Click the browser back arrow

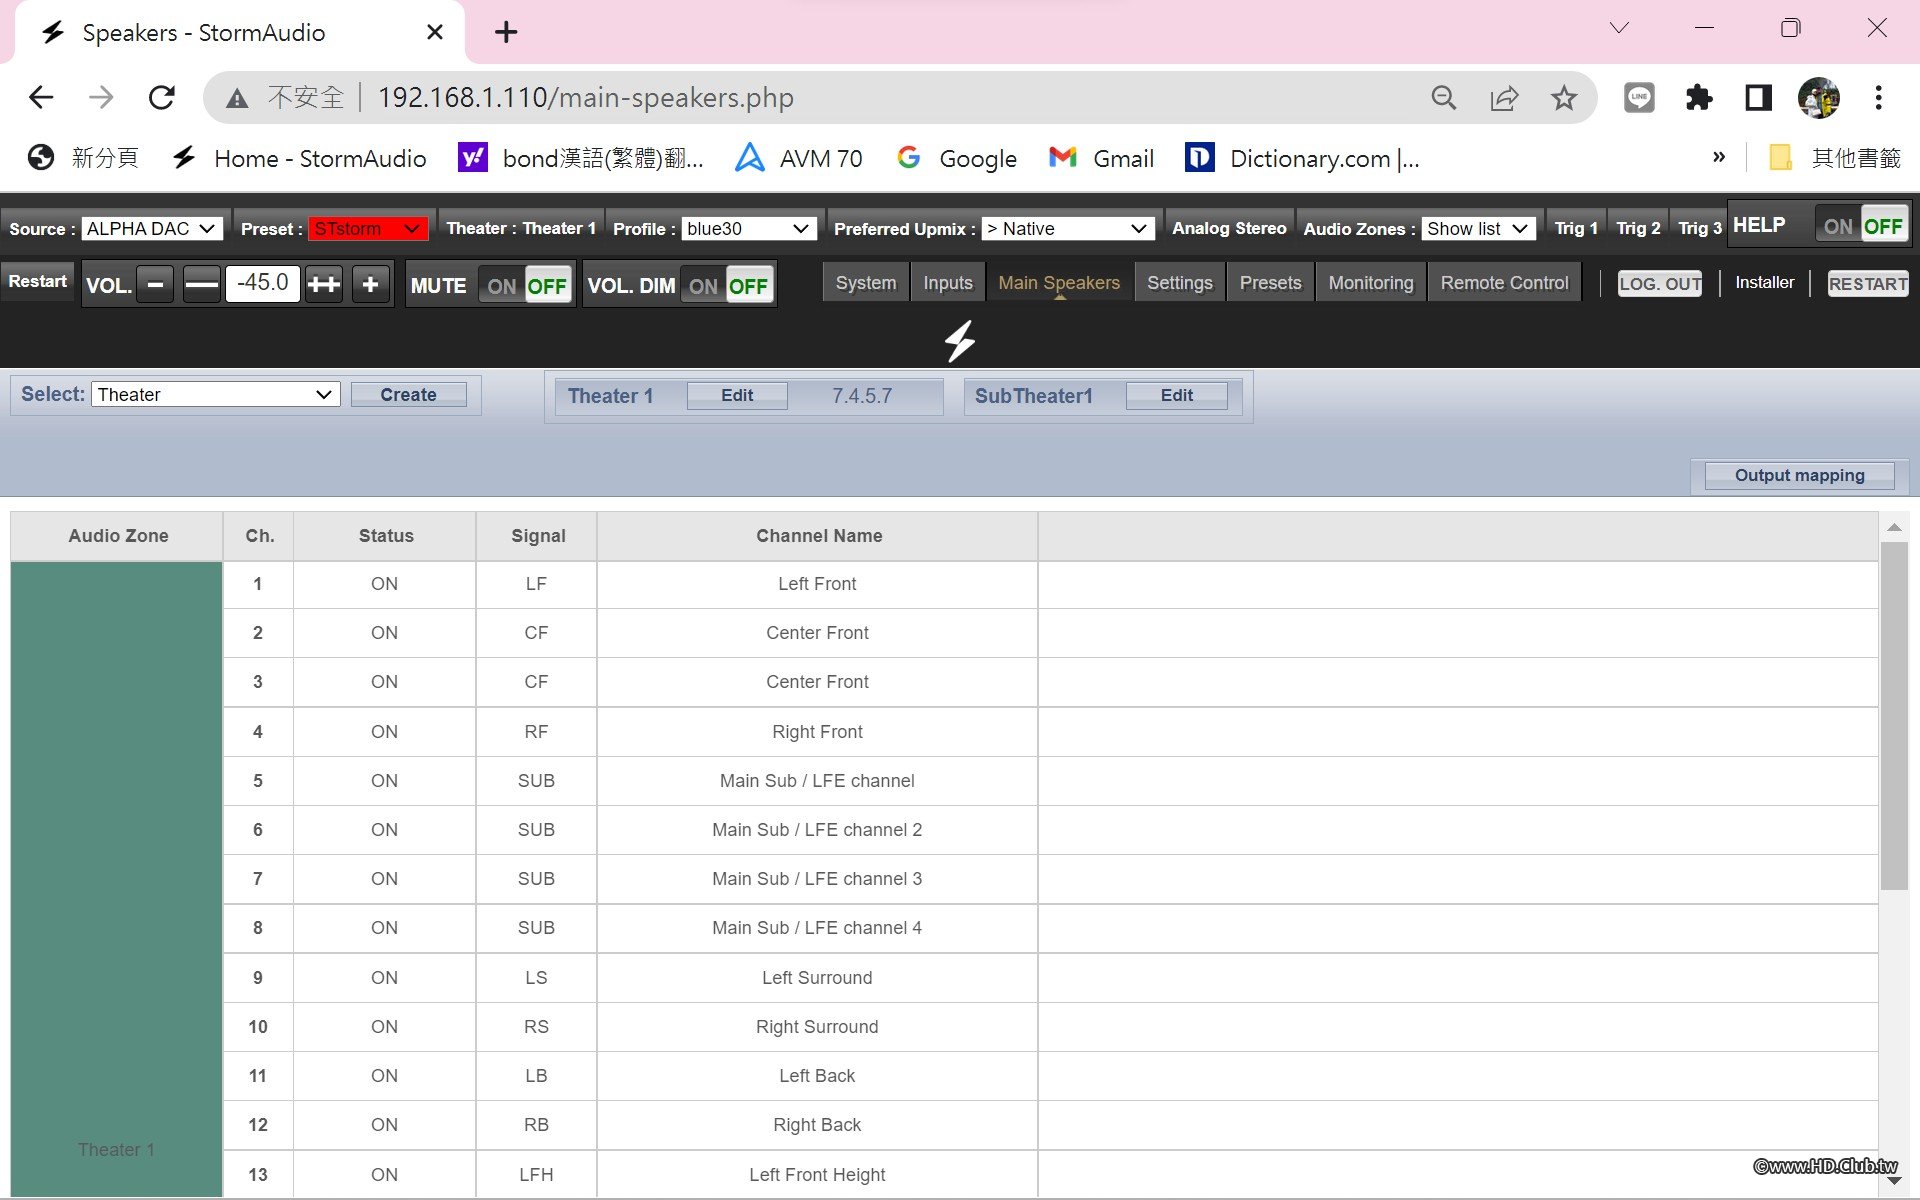click(41, 97)
